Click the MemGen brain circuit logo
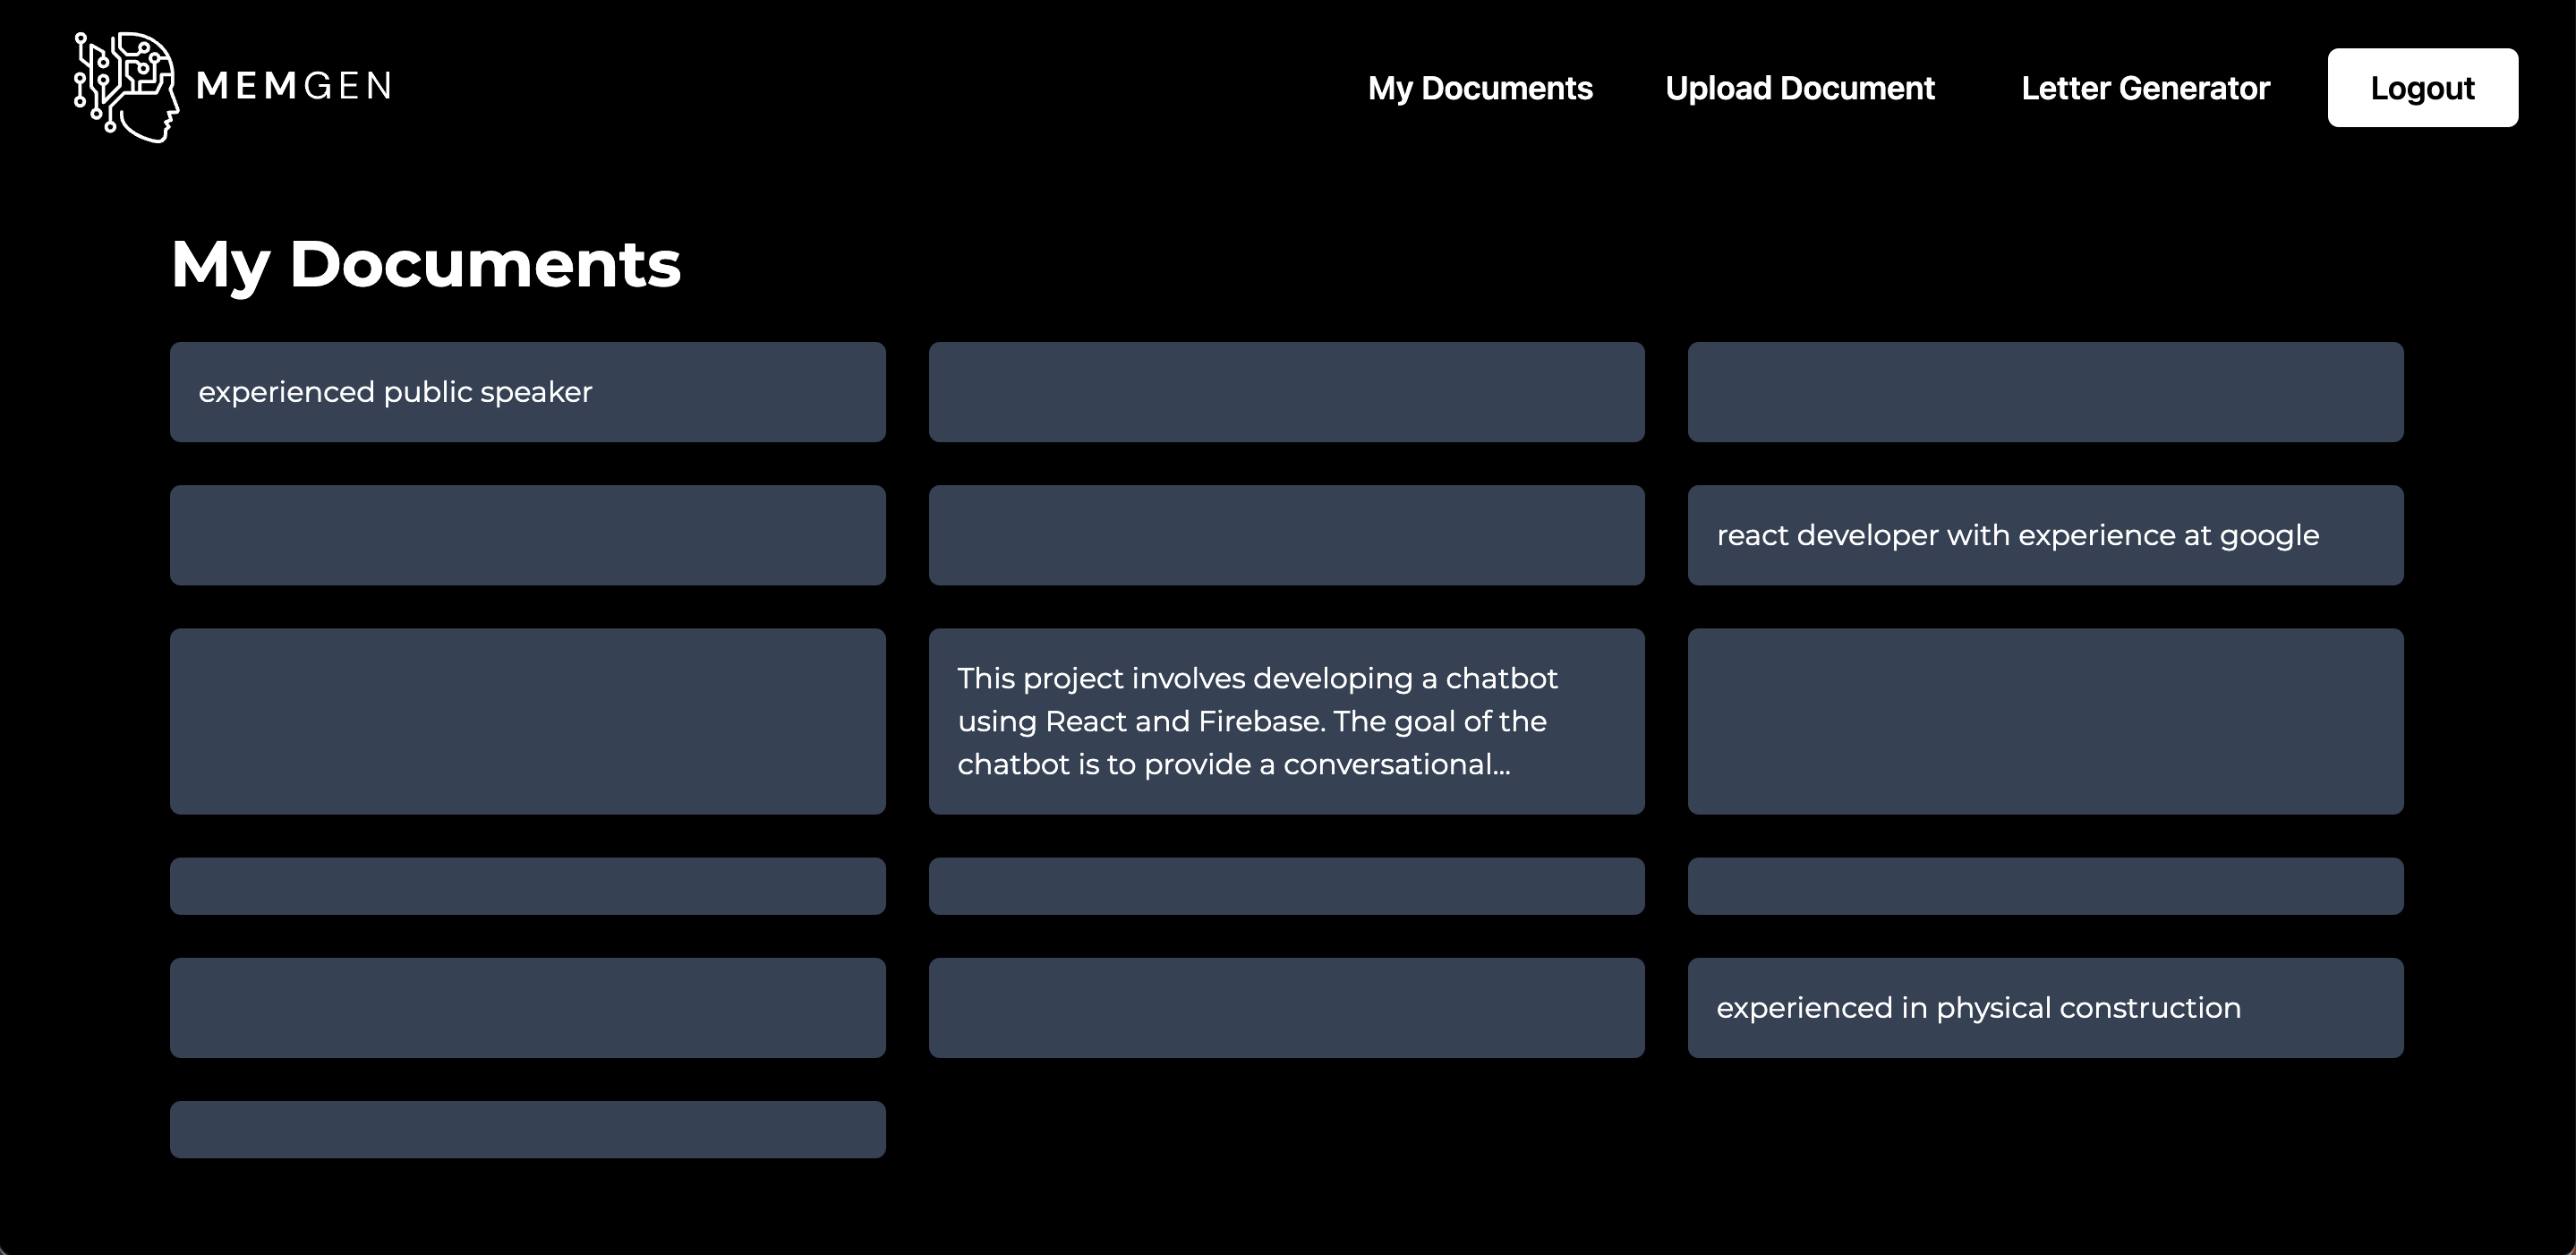Image resolution: width=2576 pixels, height=1255 pixels. (126, 87)
